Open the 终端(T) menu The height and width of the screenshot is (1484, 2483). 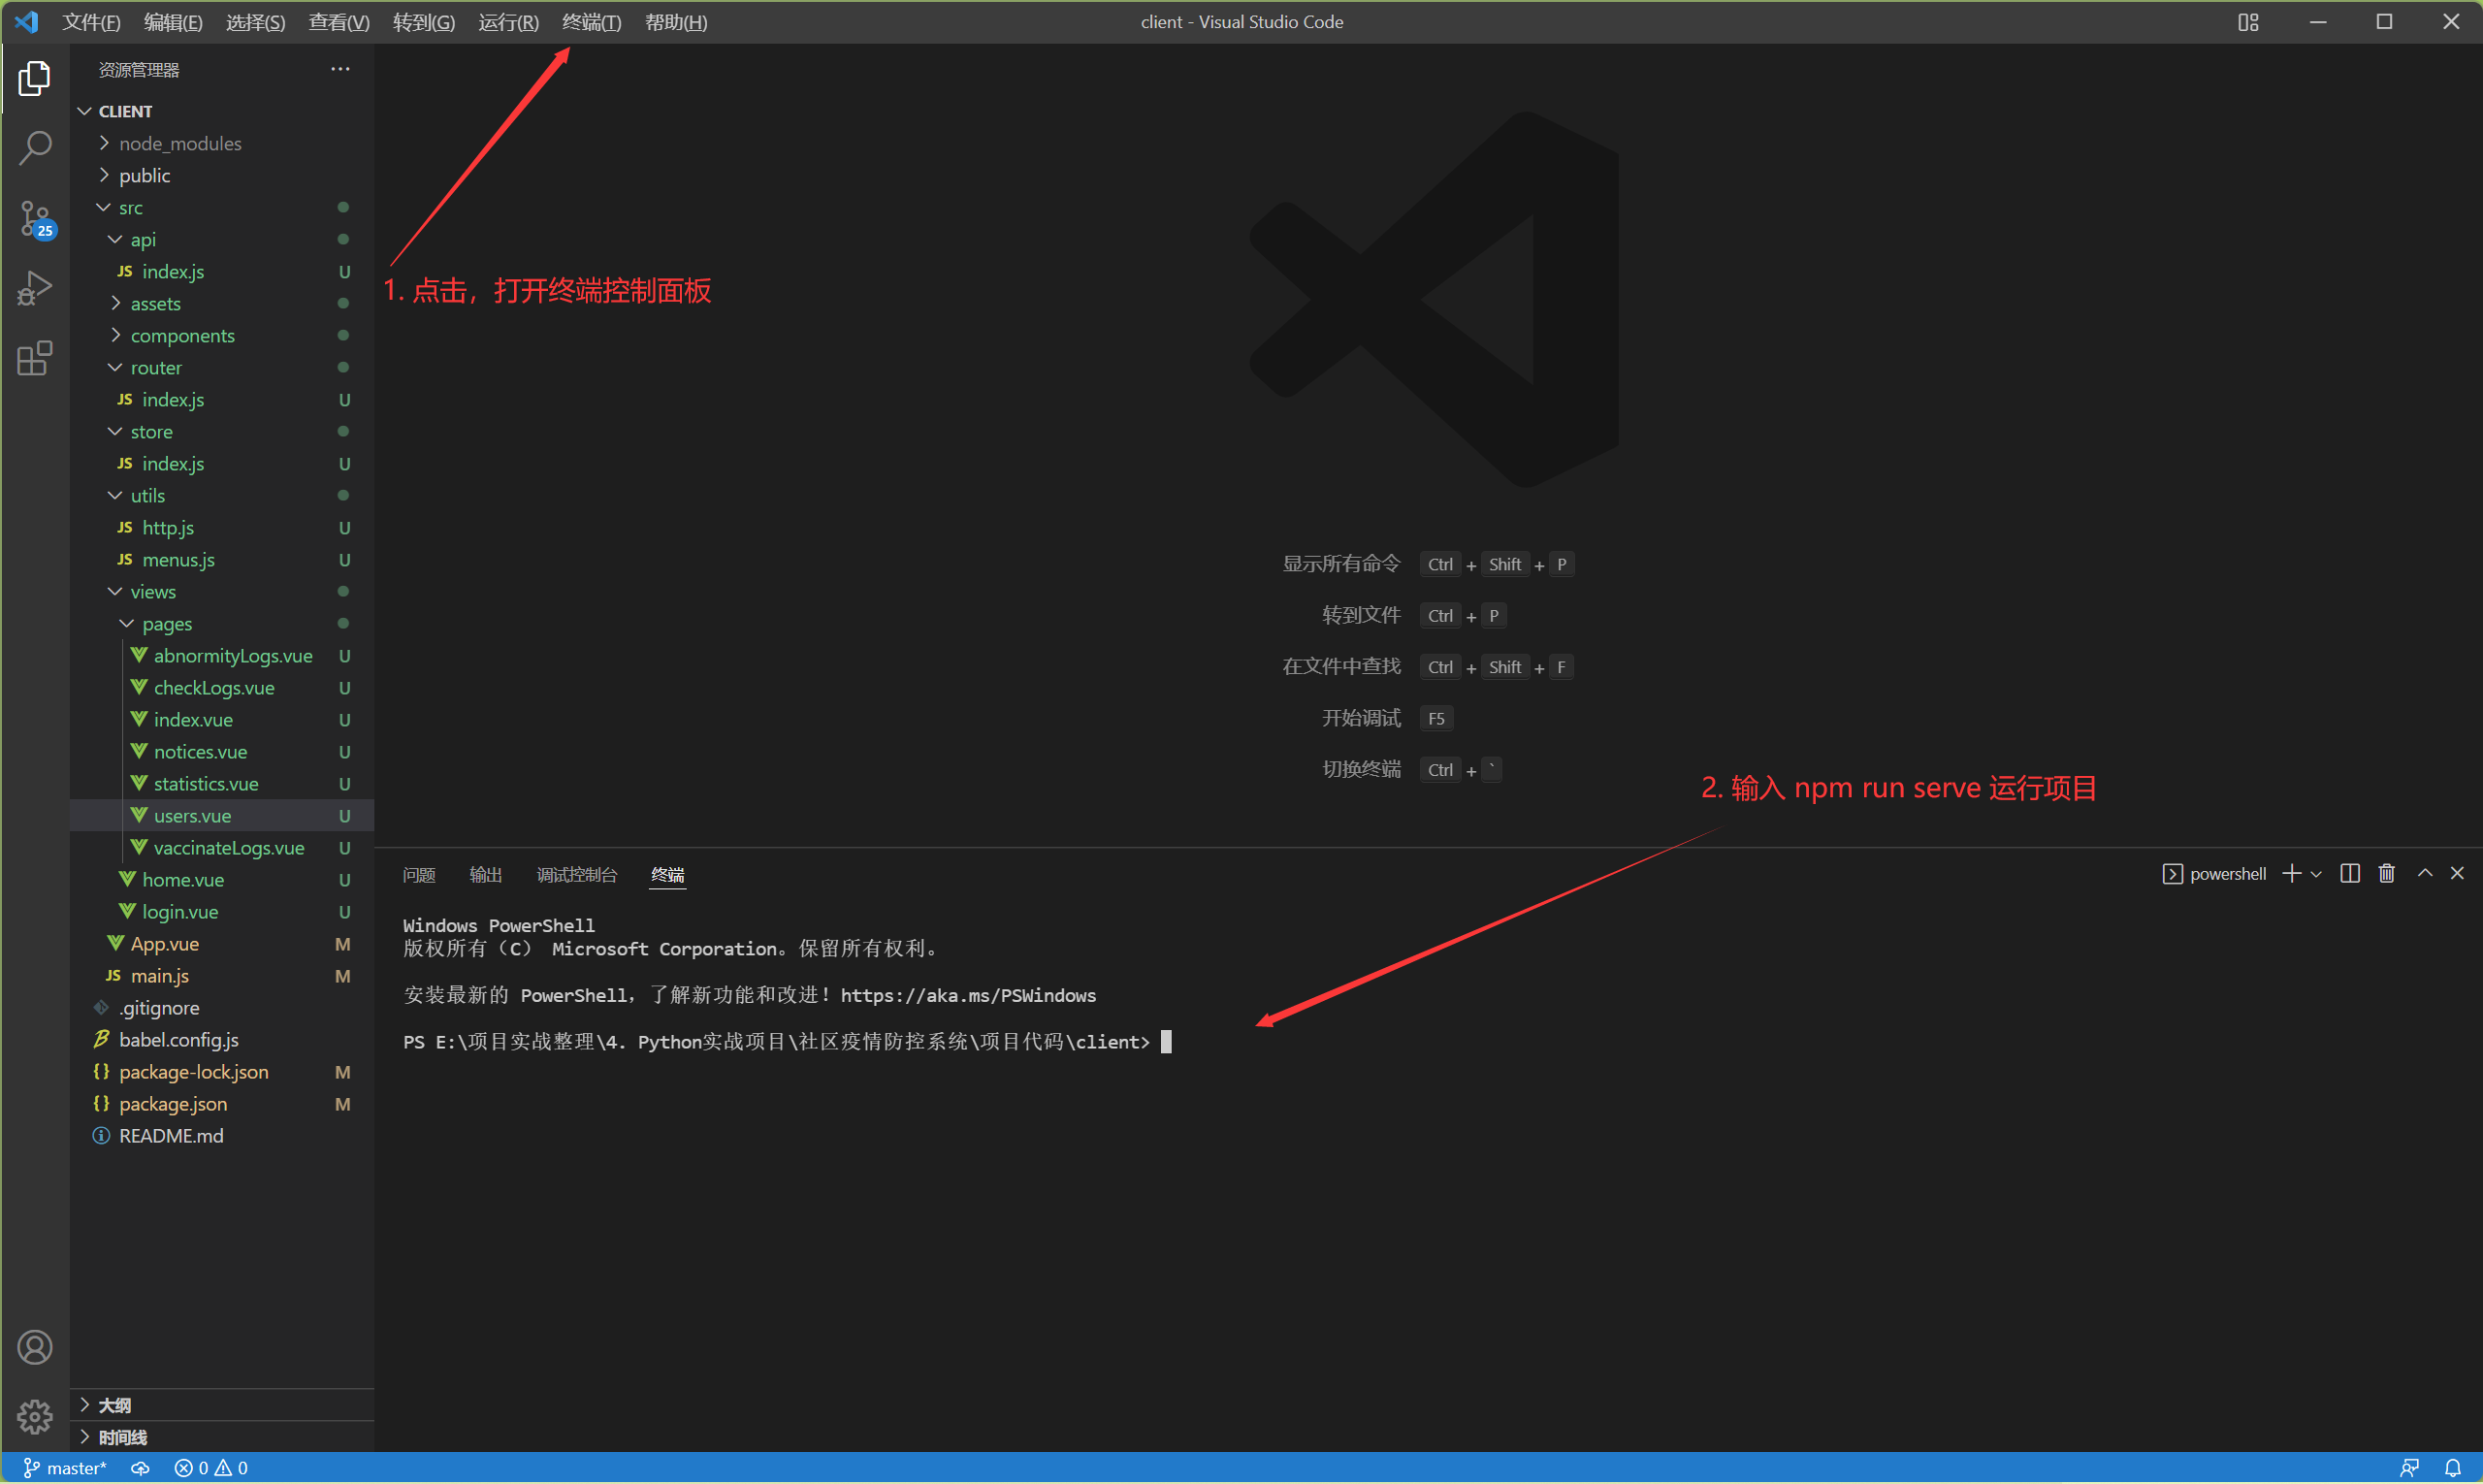coord(591,22)
